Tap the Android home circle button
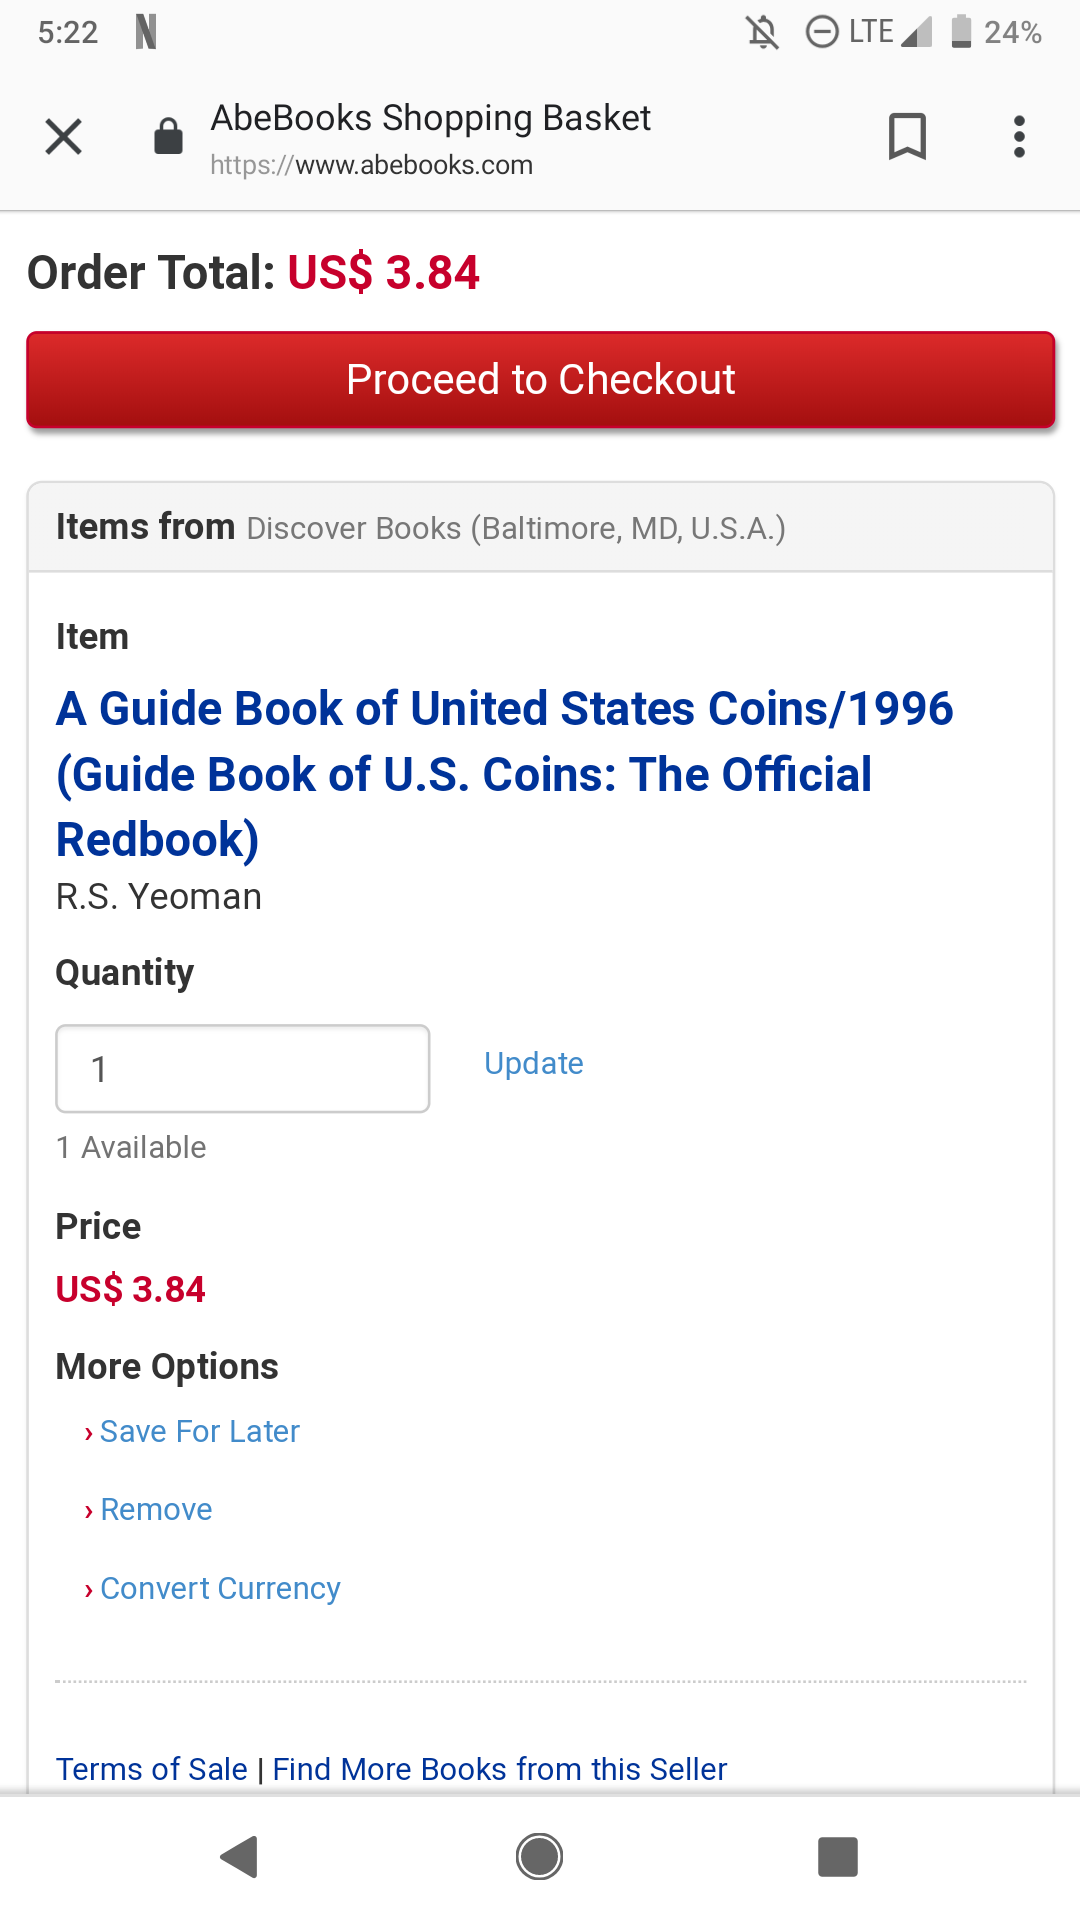This screenshot has width=1080, height=1920. click(539, 1857)
